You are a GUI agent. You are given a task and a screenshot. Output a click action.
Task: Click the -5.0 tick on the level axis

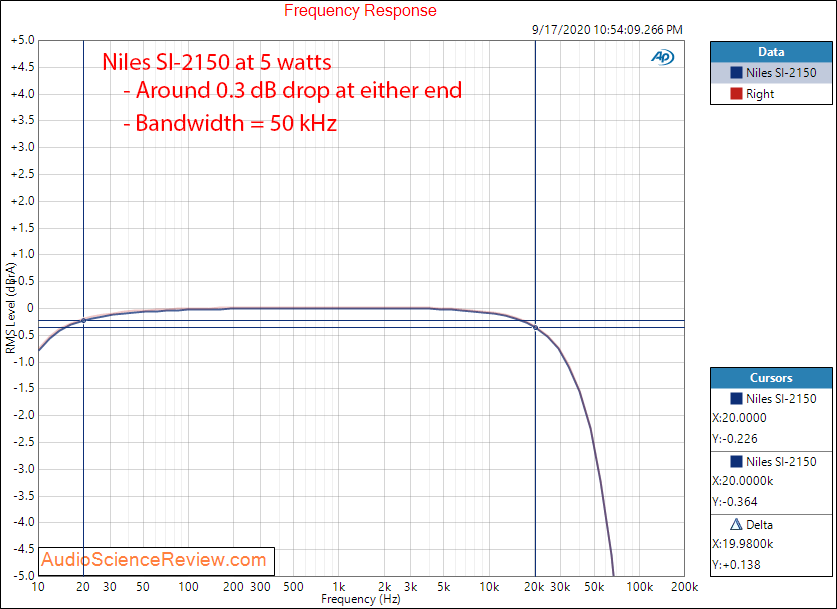23,576
